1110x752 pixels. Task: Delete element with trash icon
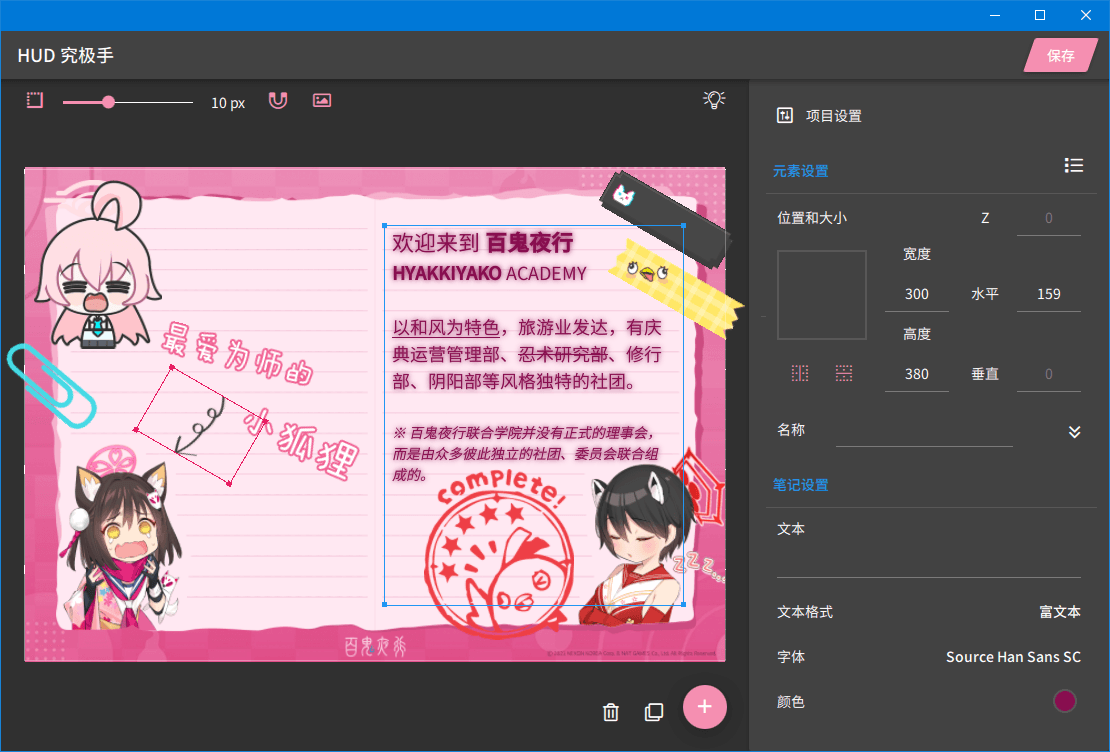coord(611,712)
